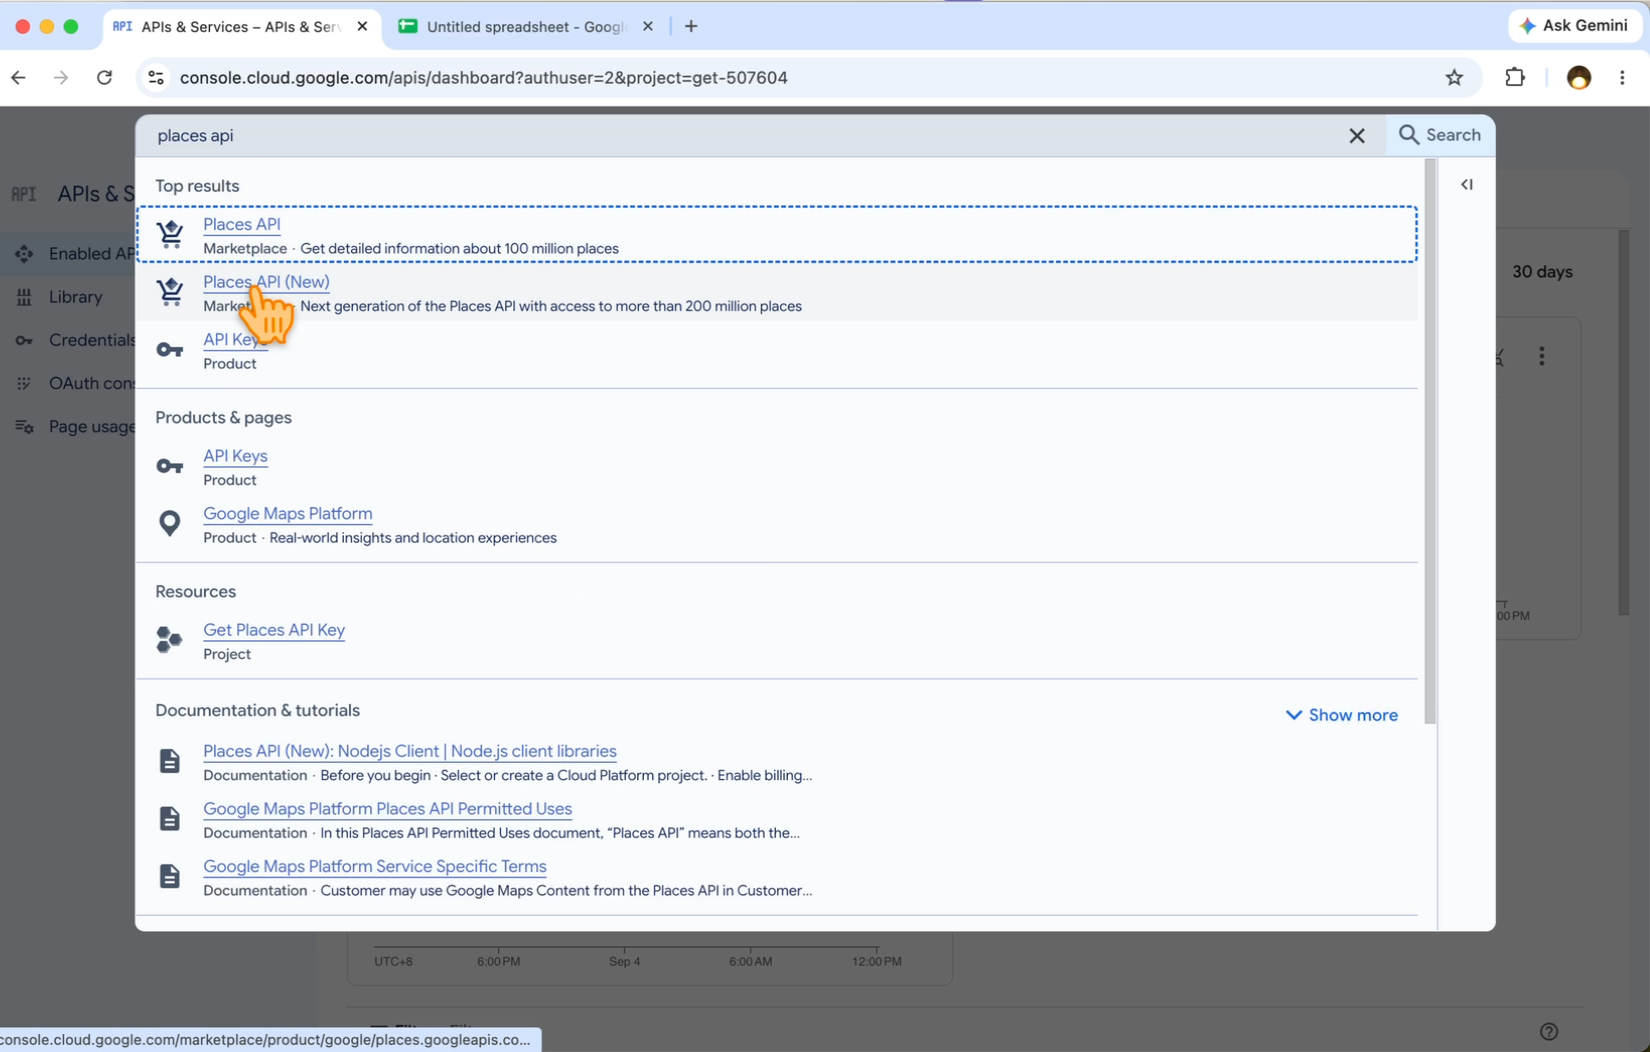Screen dimensions: 1650x1052
Task: Collapse the search side panel arrow
Action: click(x=1467, y=185)
